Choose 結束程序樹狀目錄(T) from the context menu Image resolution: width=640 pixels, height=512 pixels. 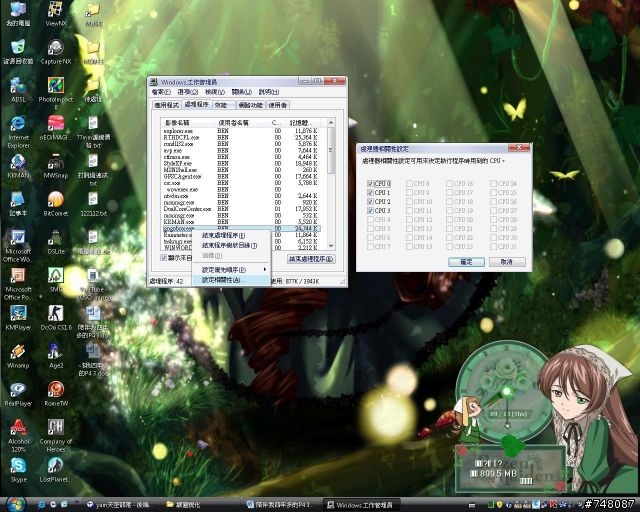(229, 245)
